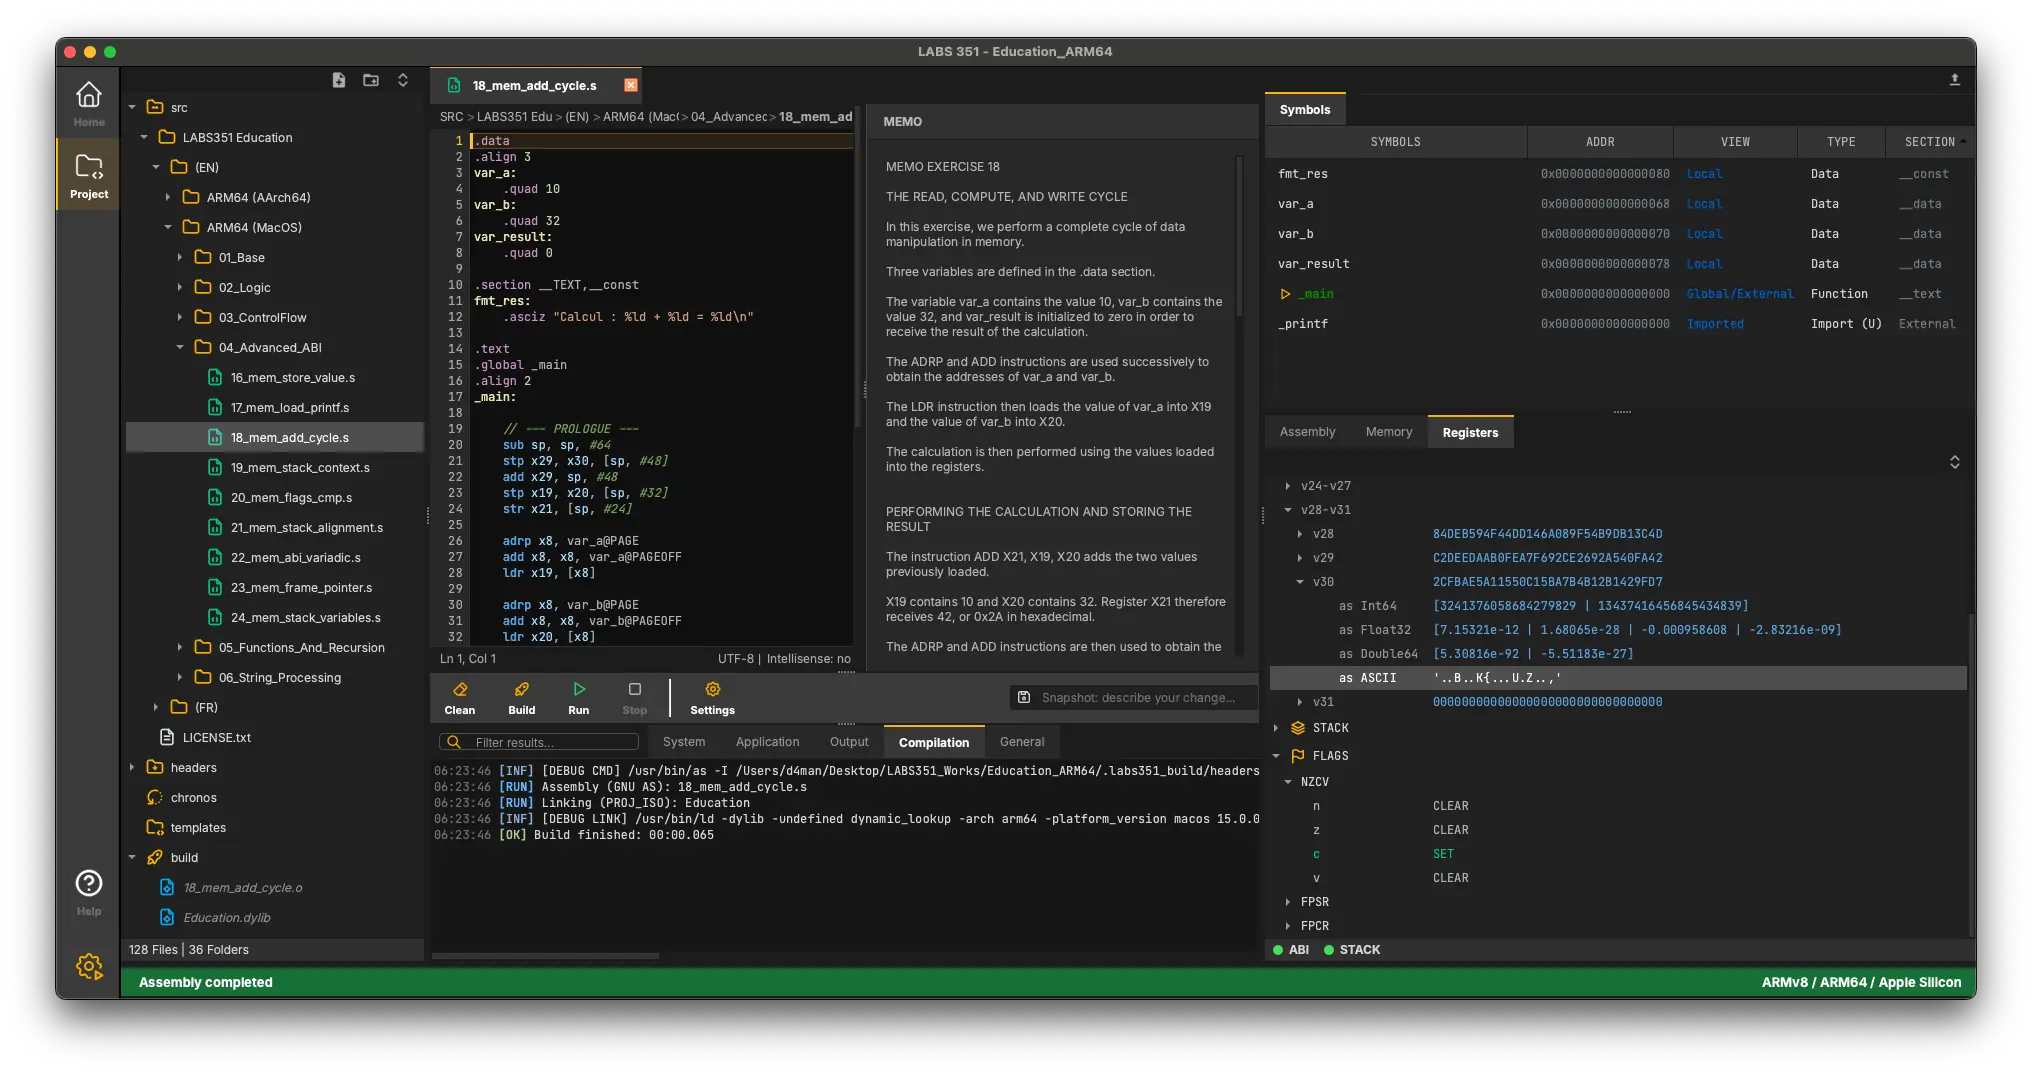Click the Education.dylib file icon
Screen dimensions: 2032x1073
(167, 917)
